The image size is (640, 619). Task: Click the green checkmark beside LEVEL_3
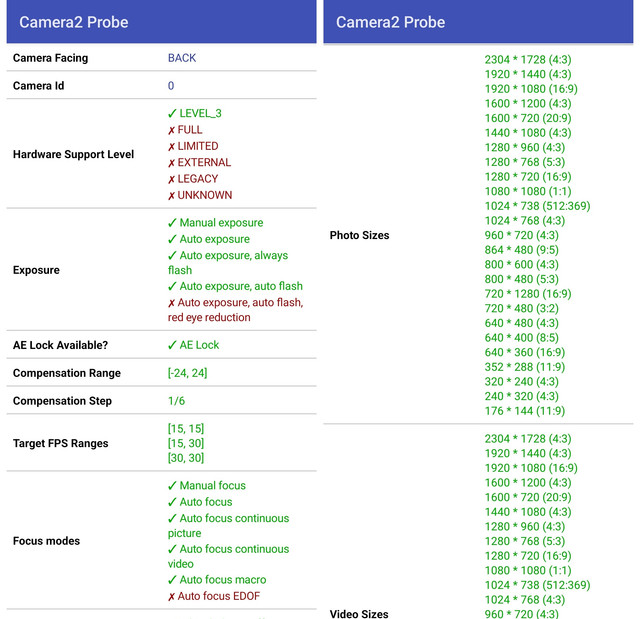pyautogui.click(x=172, y=113)
